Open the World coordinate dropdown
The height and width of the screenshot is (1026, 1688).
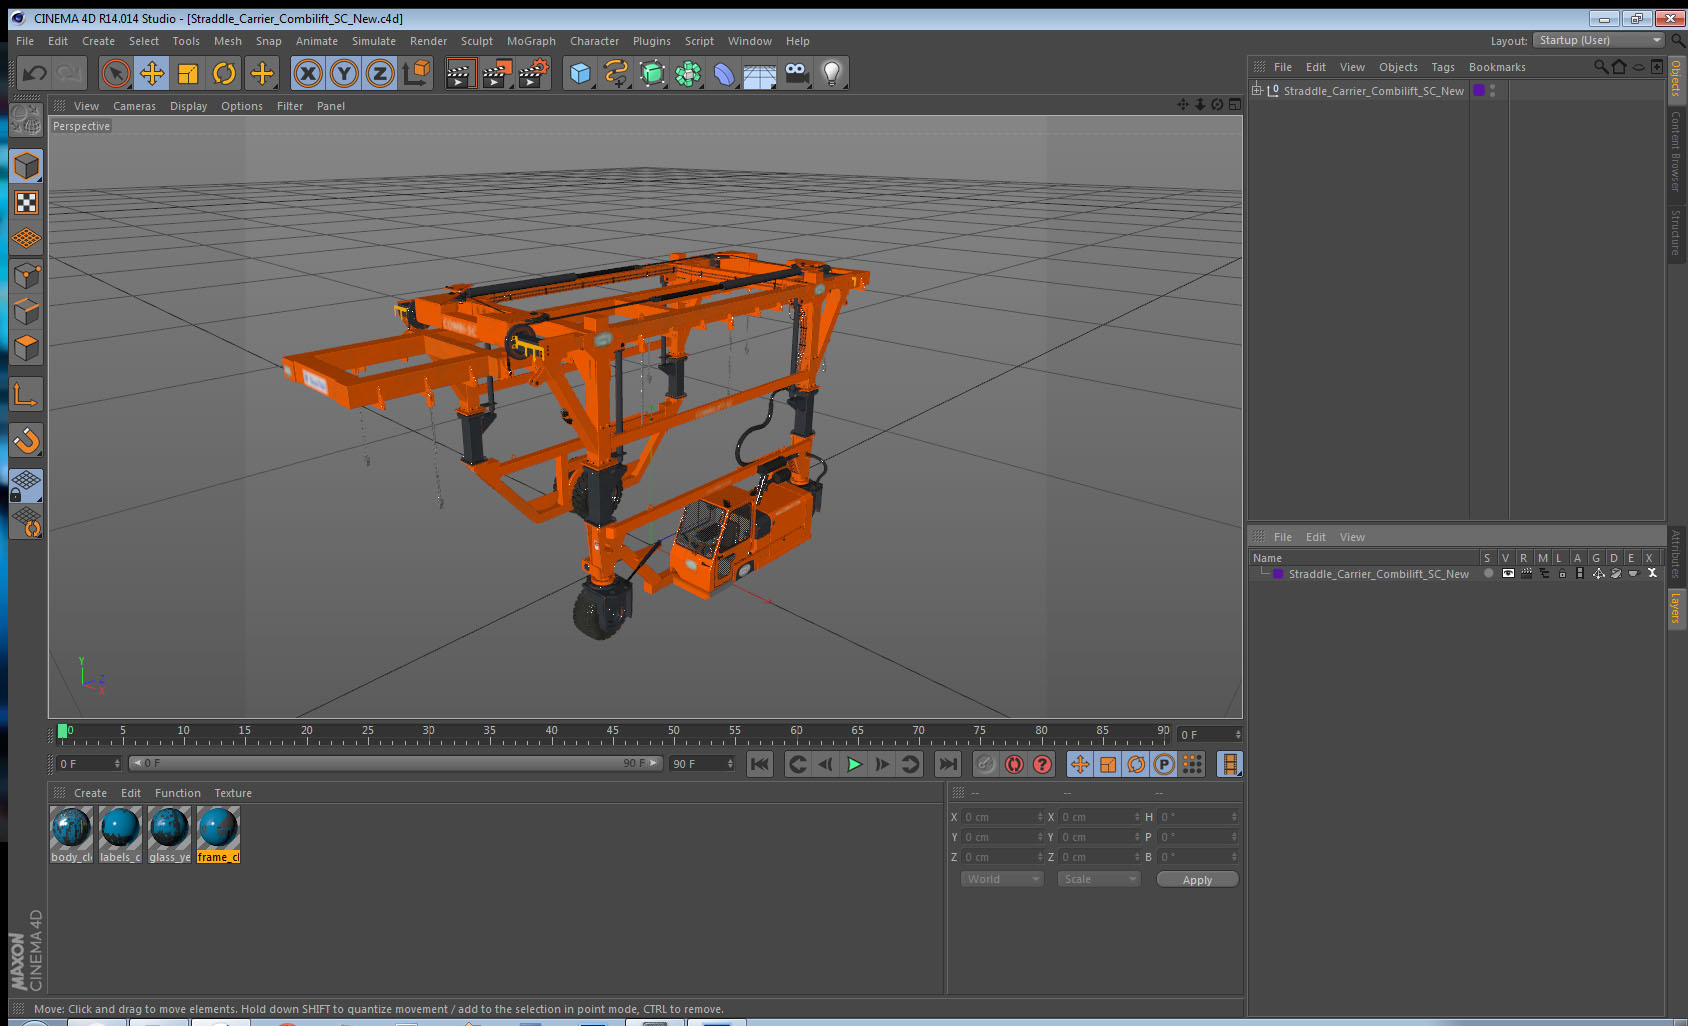(1002, 879)
